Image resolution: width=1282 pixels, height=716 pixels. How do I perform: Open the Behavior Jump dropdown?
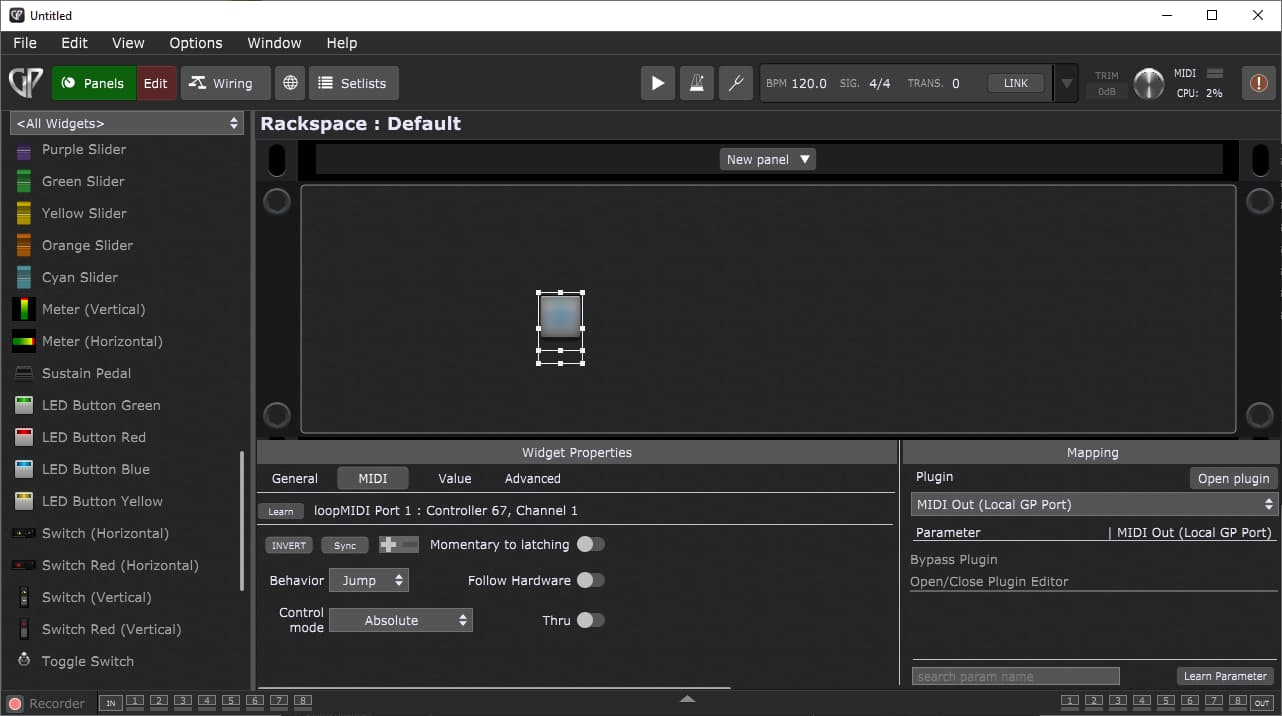point(369,580)
